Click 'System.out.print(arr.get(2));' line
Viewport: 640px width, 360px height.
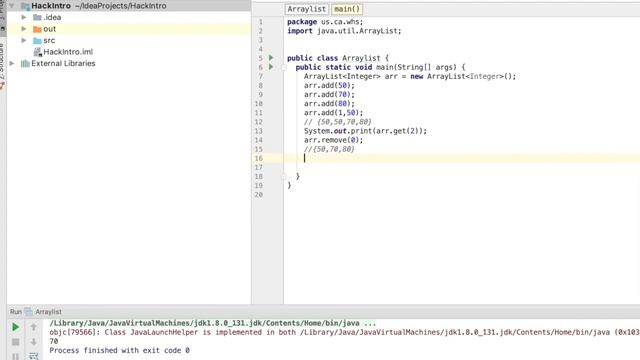pos(365,131)
